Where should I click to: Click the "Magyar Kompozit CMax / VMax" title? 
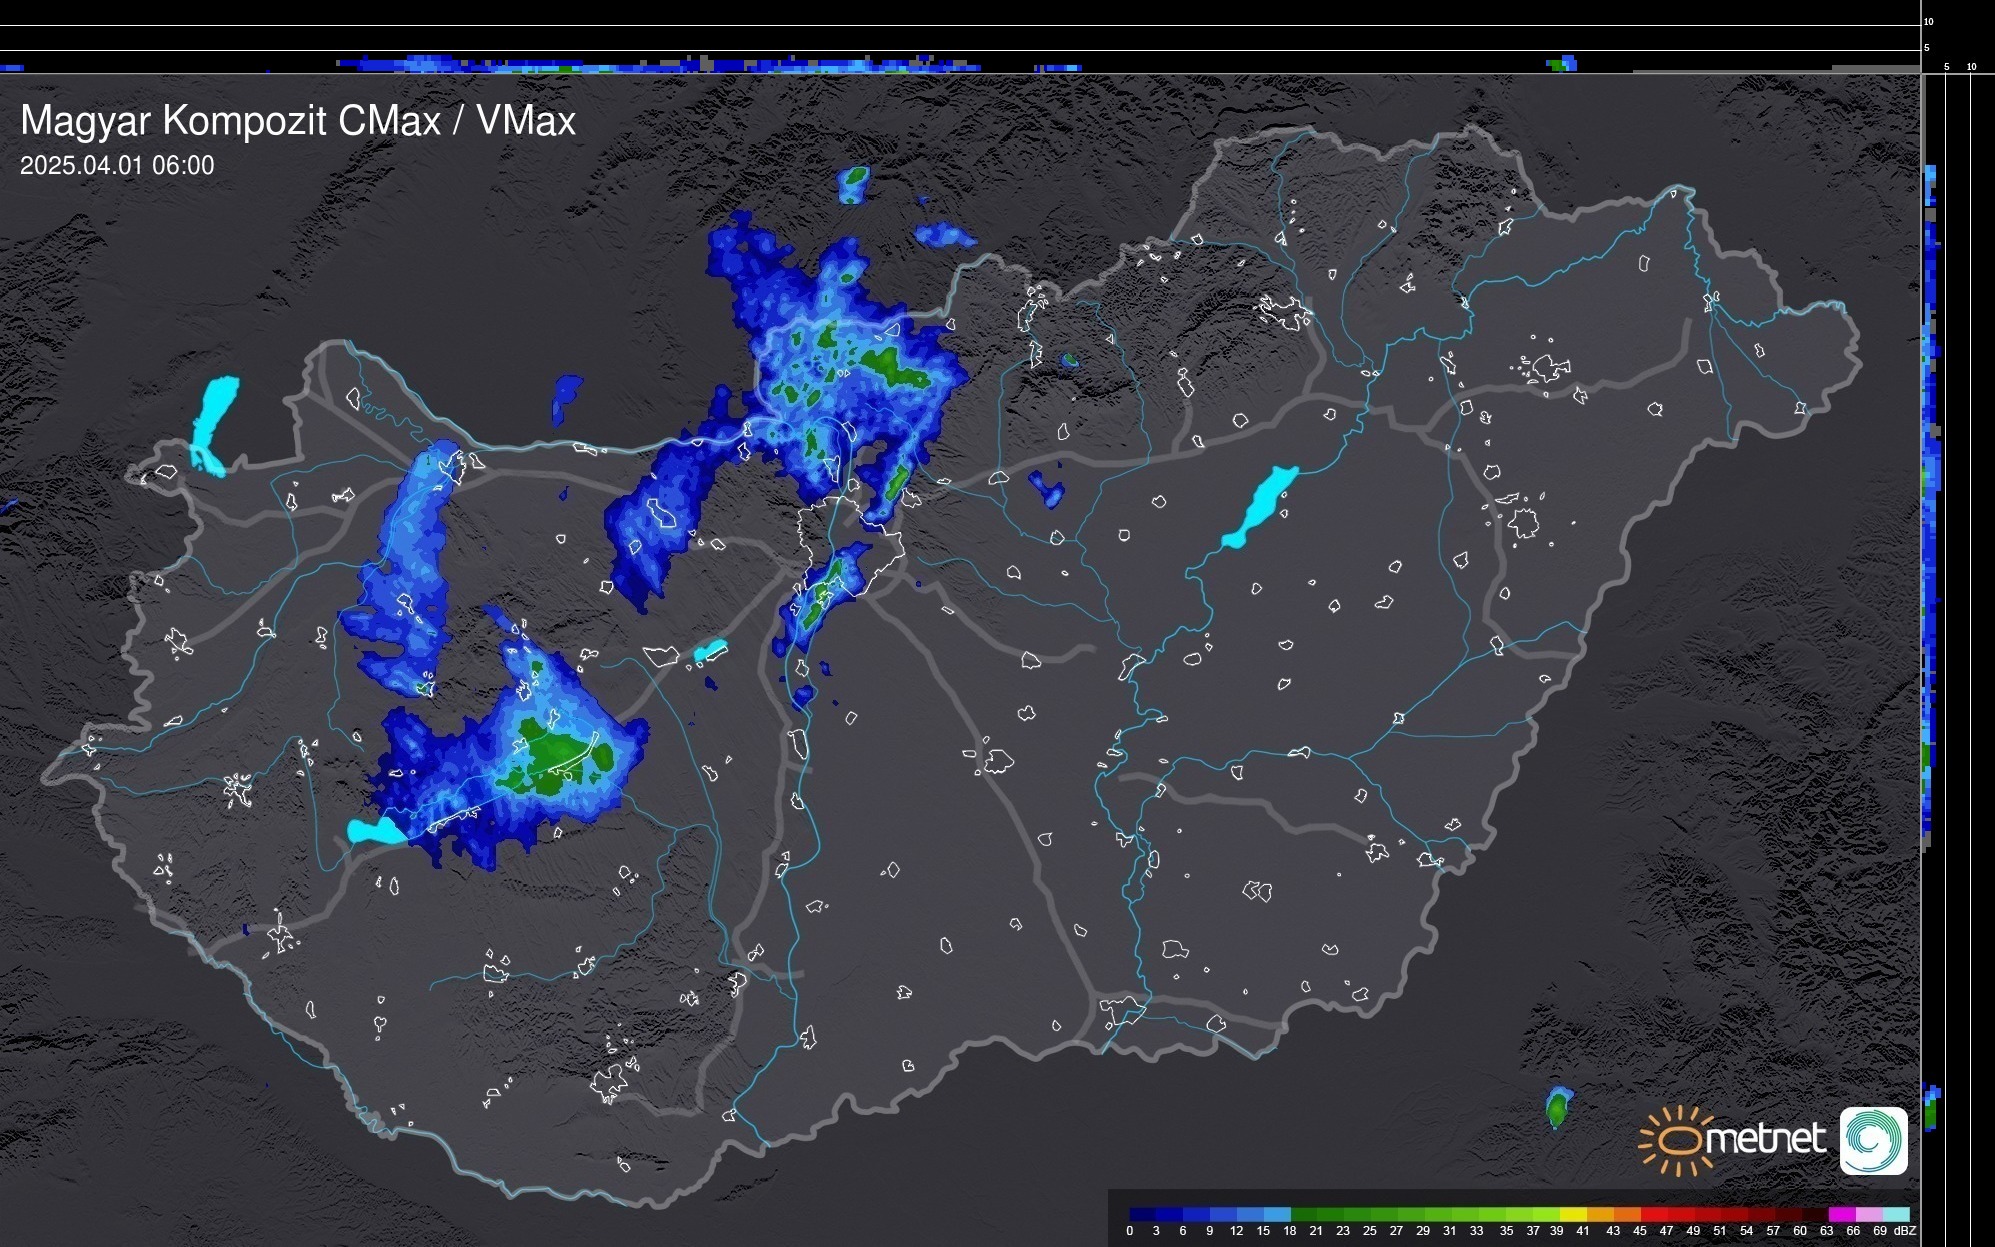[298, 121]
